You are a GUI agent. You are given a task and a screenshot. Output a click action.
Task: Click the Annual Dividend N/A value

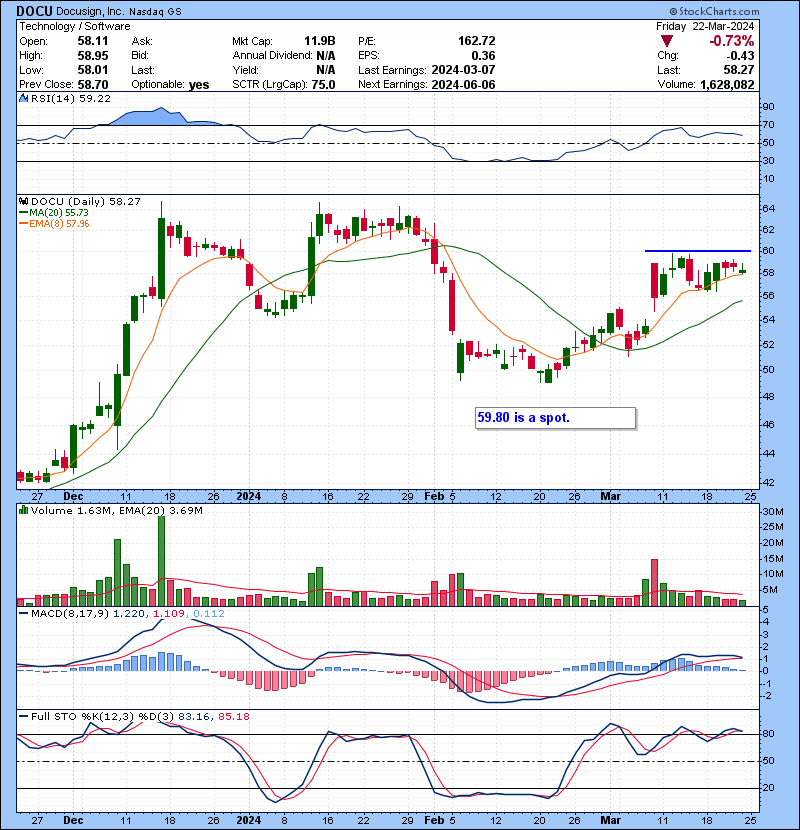[x=326, y=56]
